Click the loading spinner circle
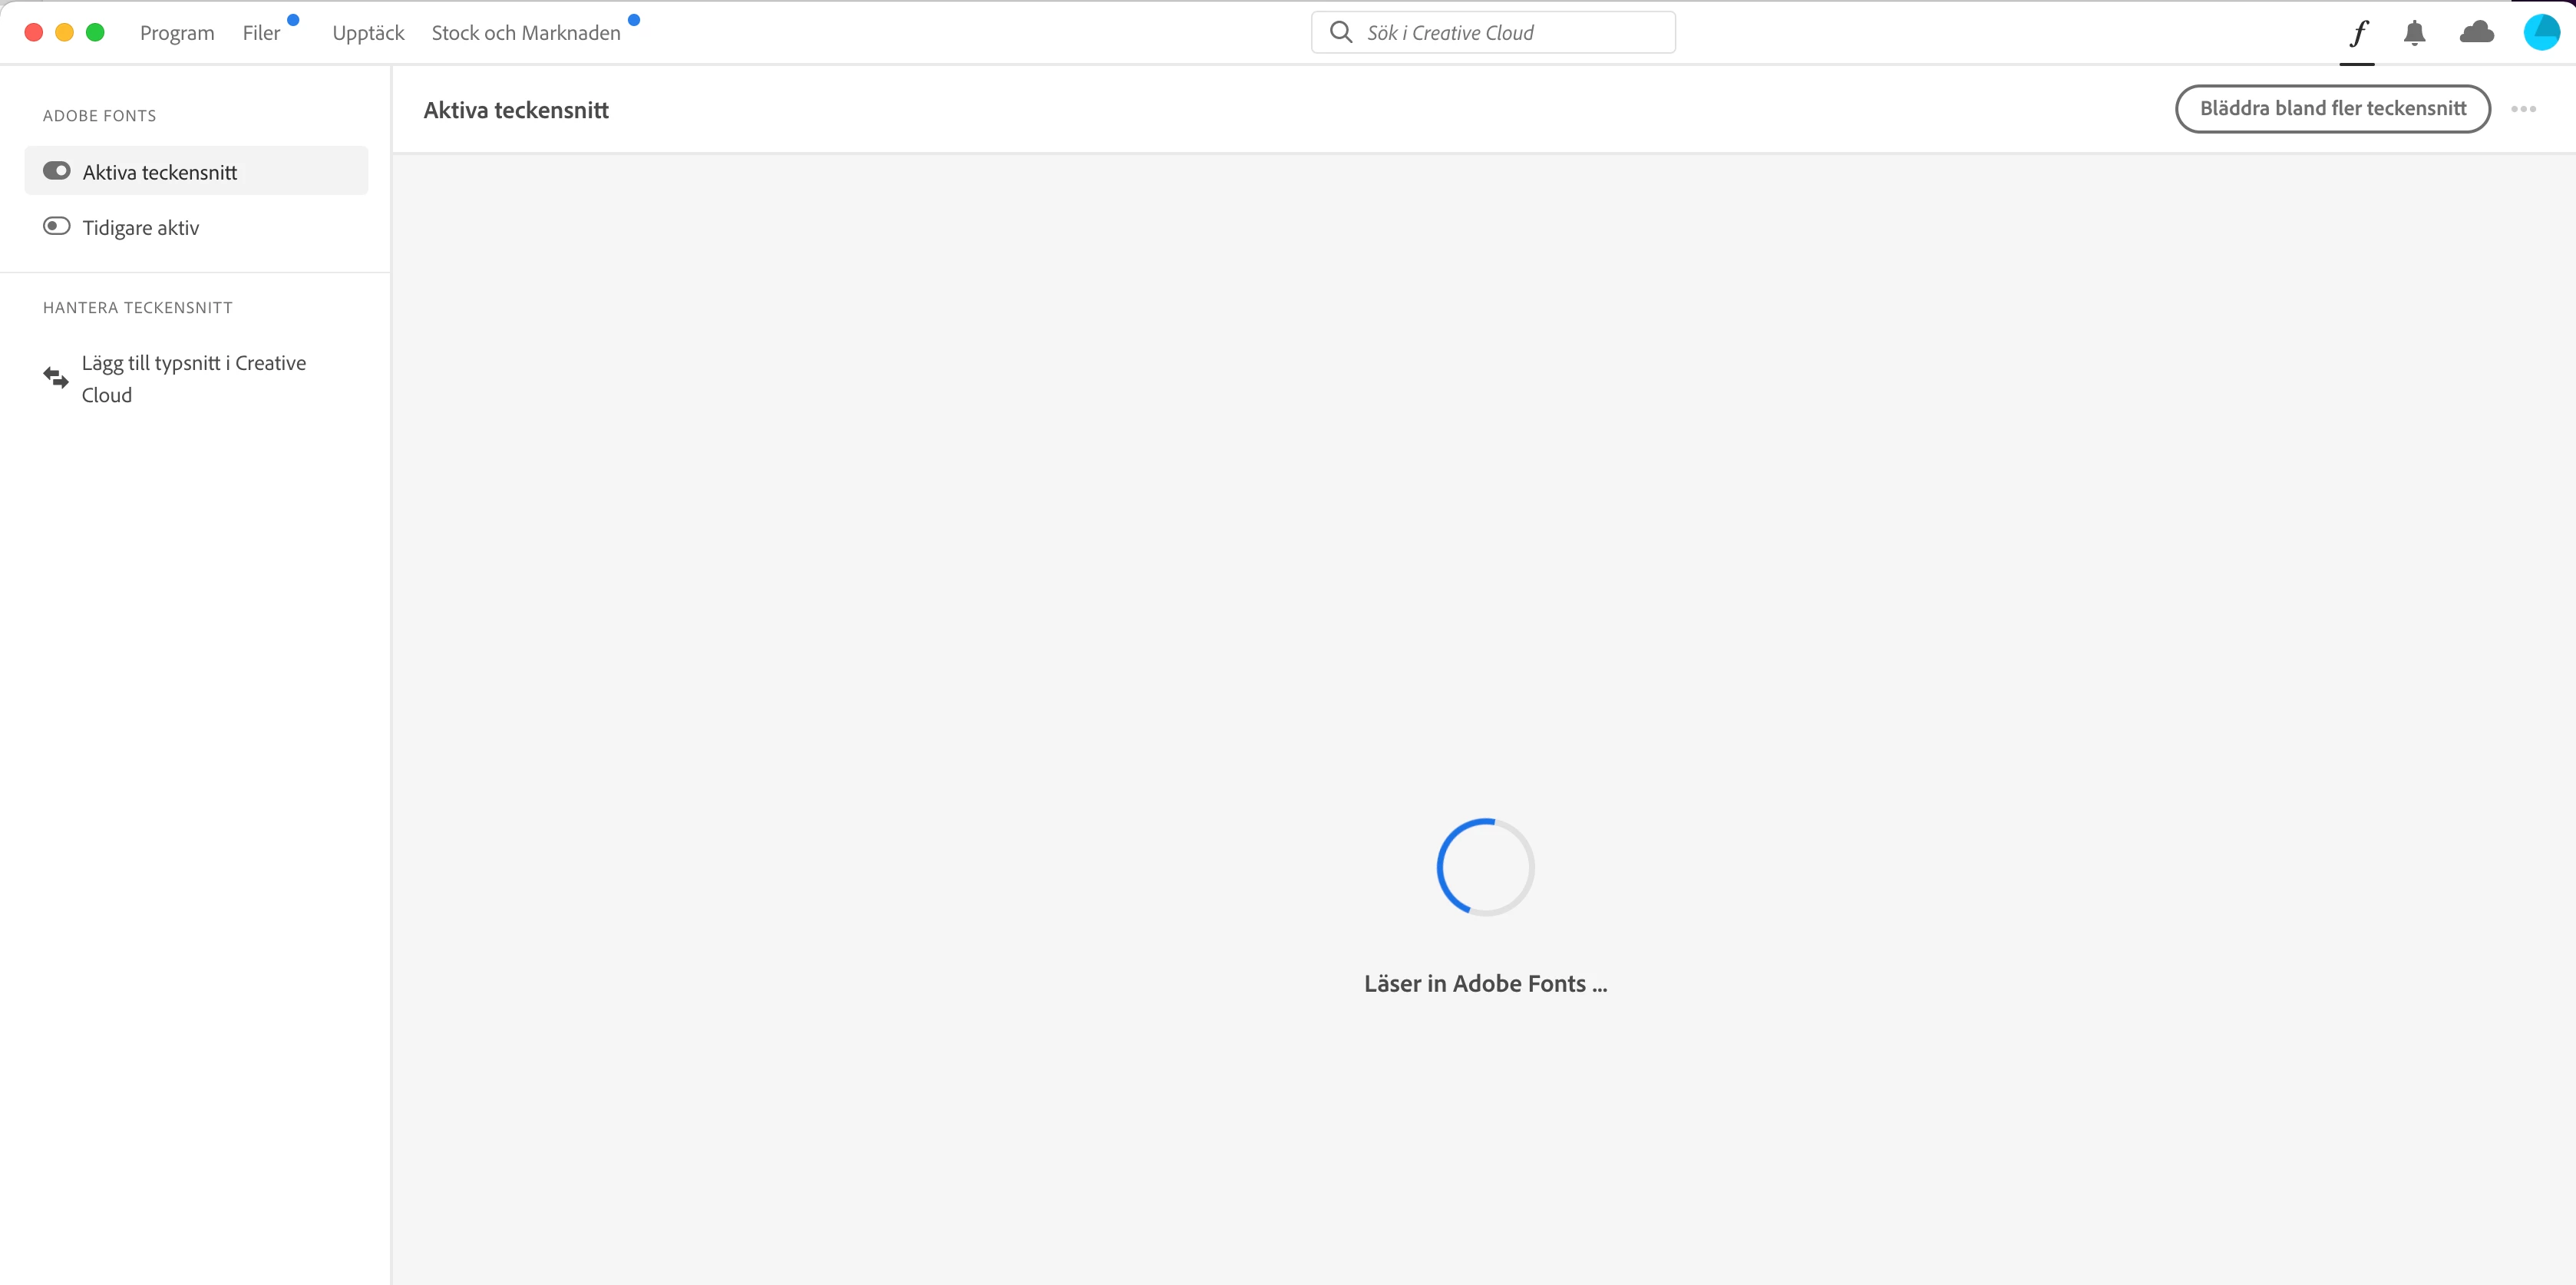This screenshot has height=1285, width=2576. click(1485, 867)
